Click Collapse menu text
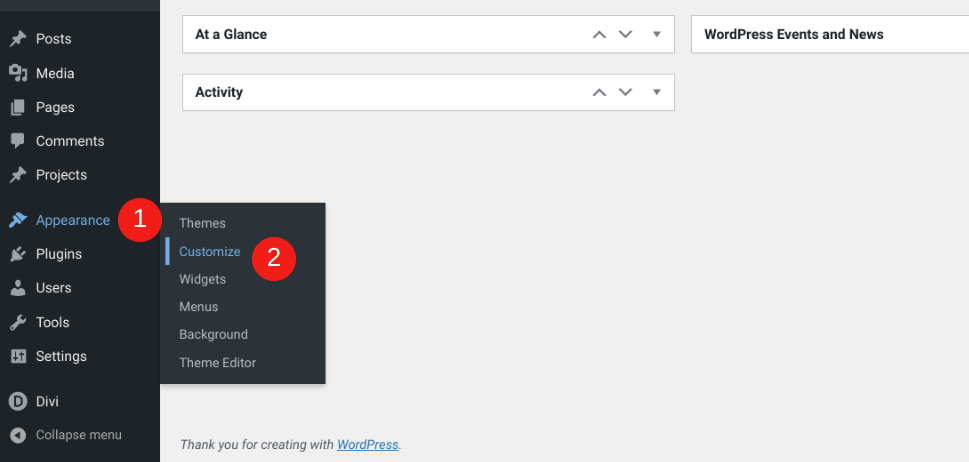This screenshot has width=969, height=462. coord(78,435)
